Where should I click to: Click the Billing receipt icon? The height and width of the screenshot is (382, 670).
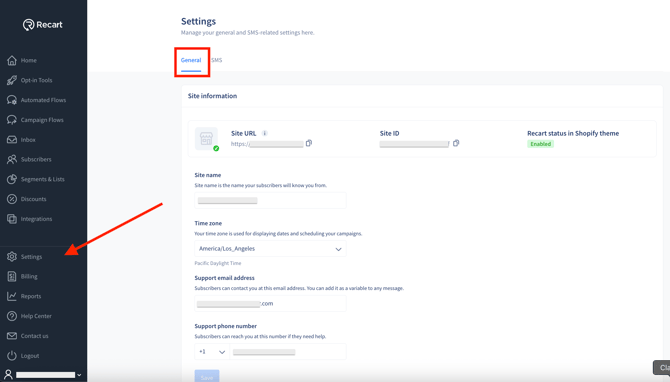(x=12, y=276)
